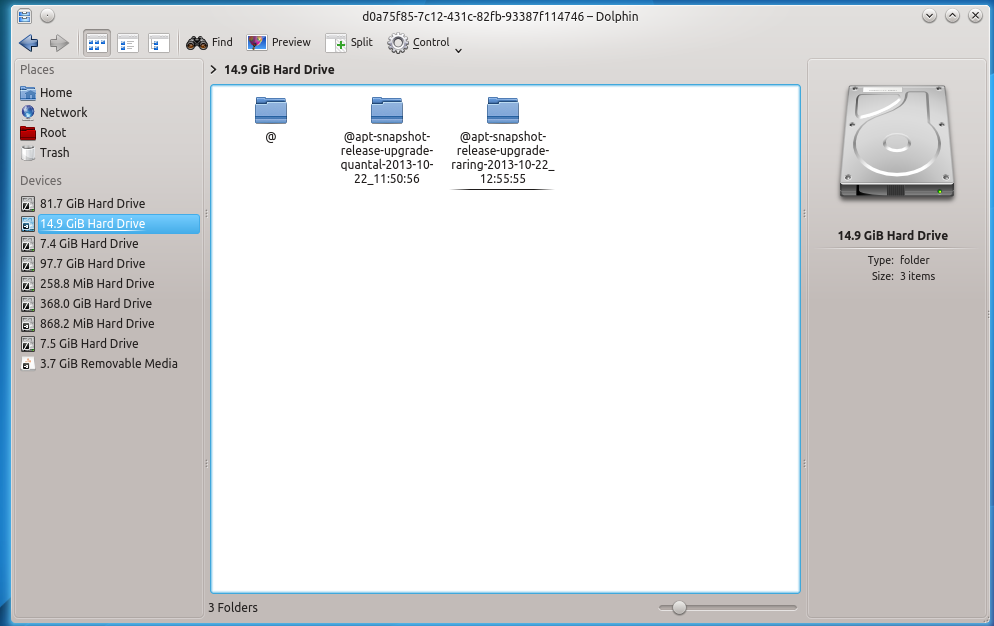Switch to Icons view mode

click(97, 43)
